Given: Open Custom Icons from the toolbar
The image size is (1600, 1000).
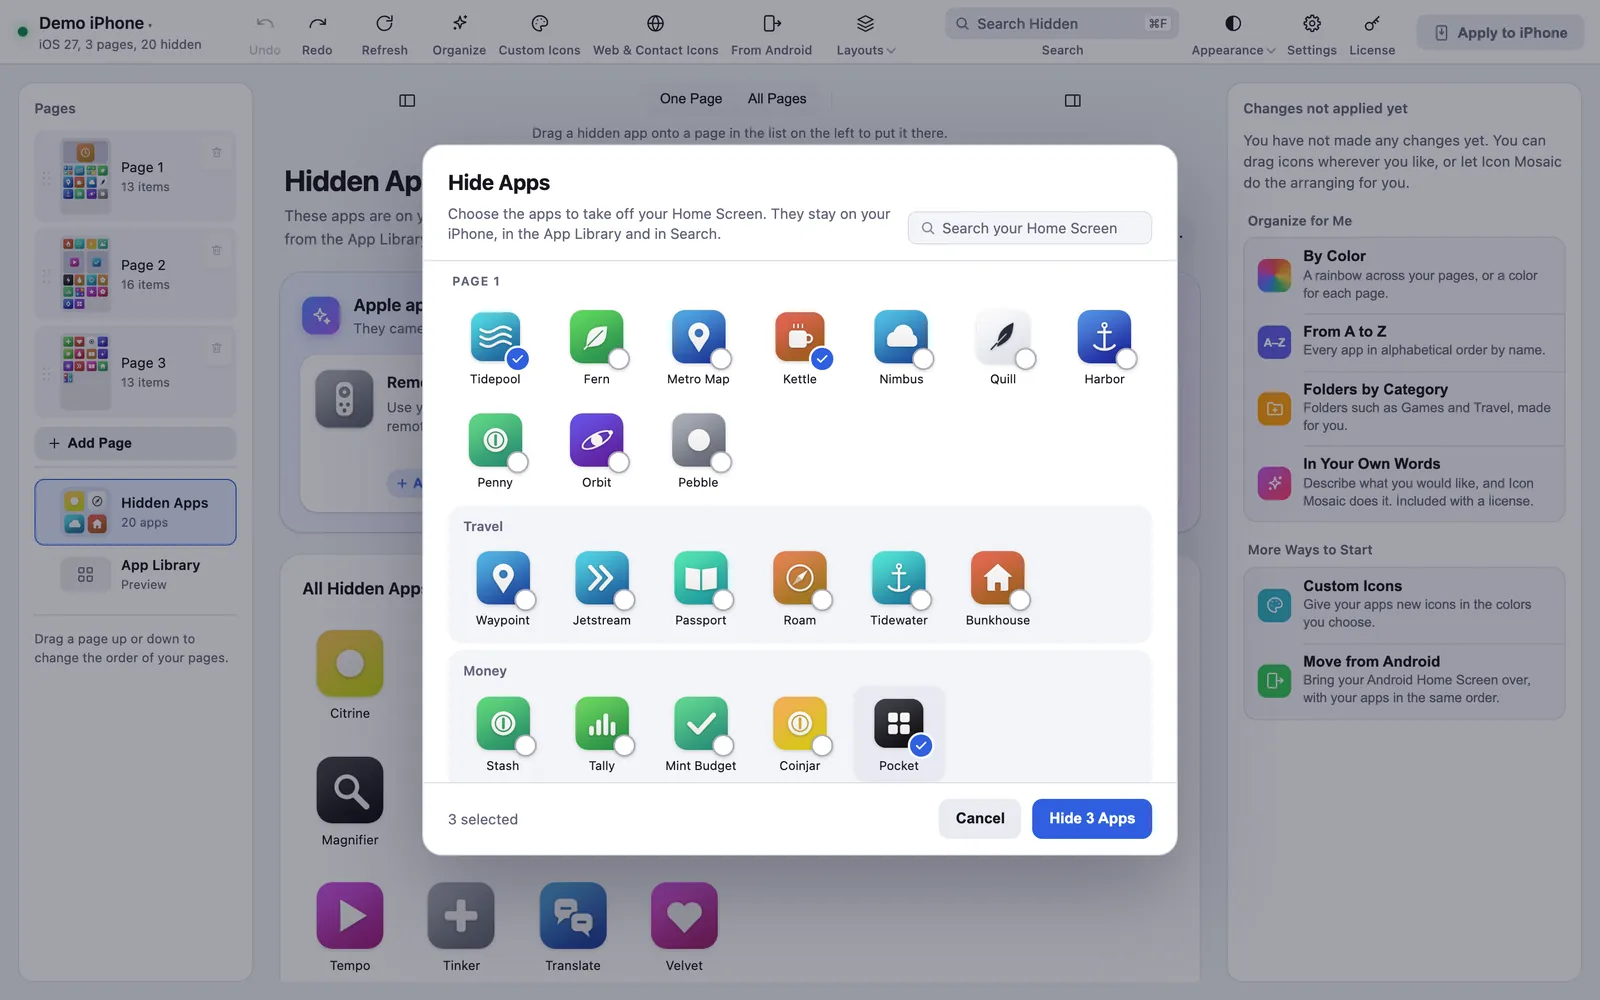Looking at the screenshot, I should pos(539,34).
